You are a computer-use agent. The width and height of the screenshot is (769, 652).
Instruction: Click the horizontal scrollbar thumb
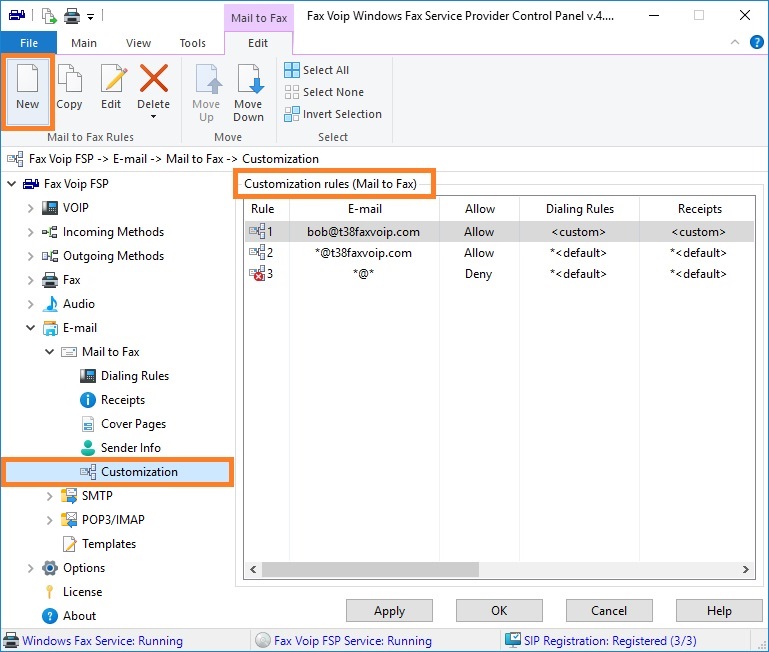click(x=370, y=570)
